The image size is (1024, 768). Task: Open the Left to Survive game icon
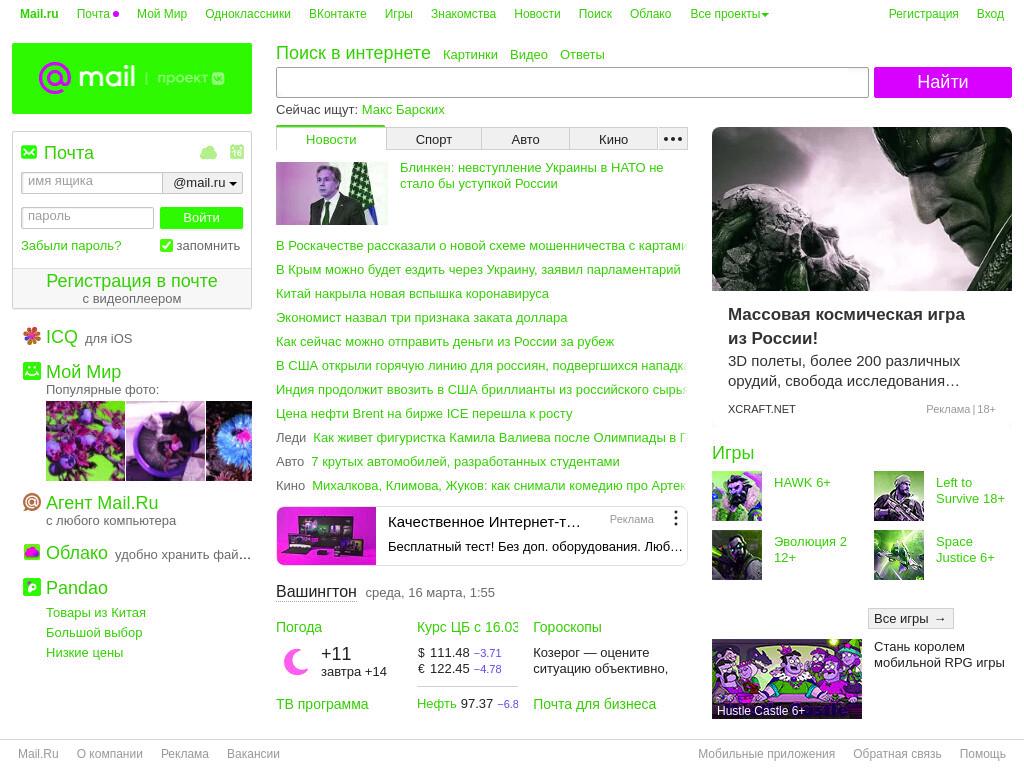click(x=899, y=496)
